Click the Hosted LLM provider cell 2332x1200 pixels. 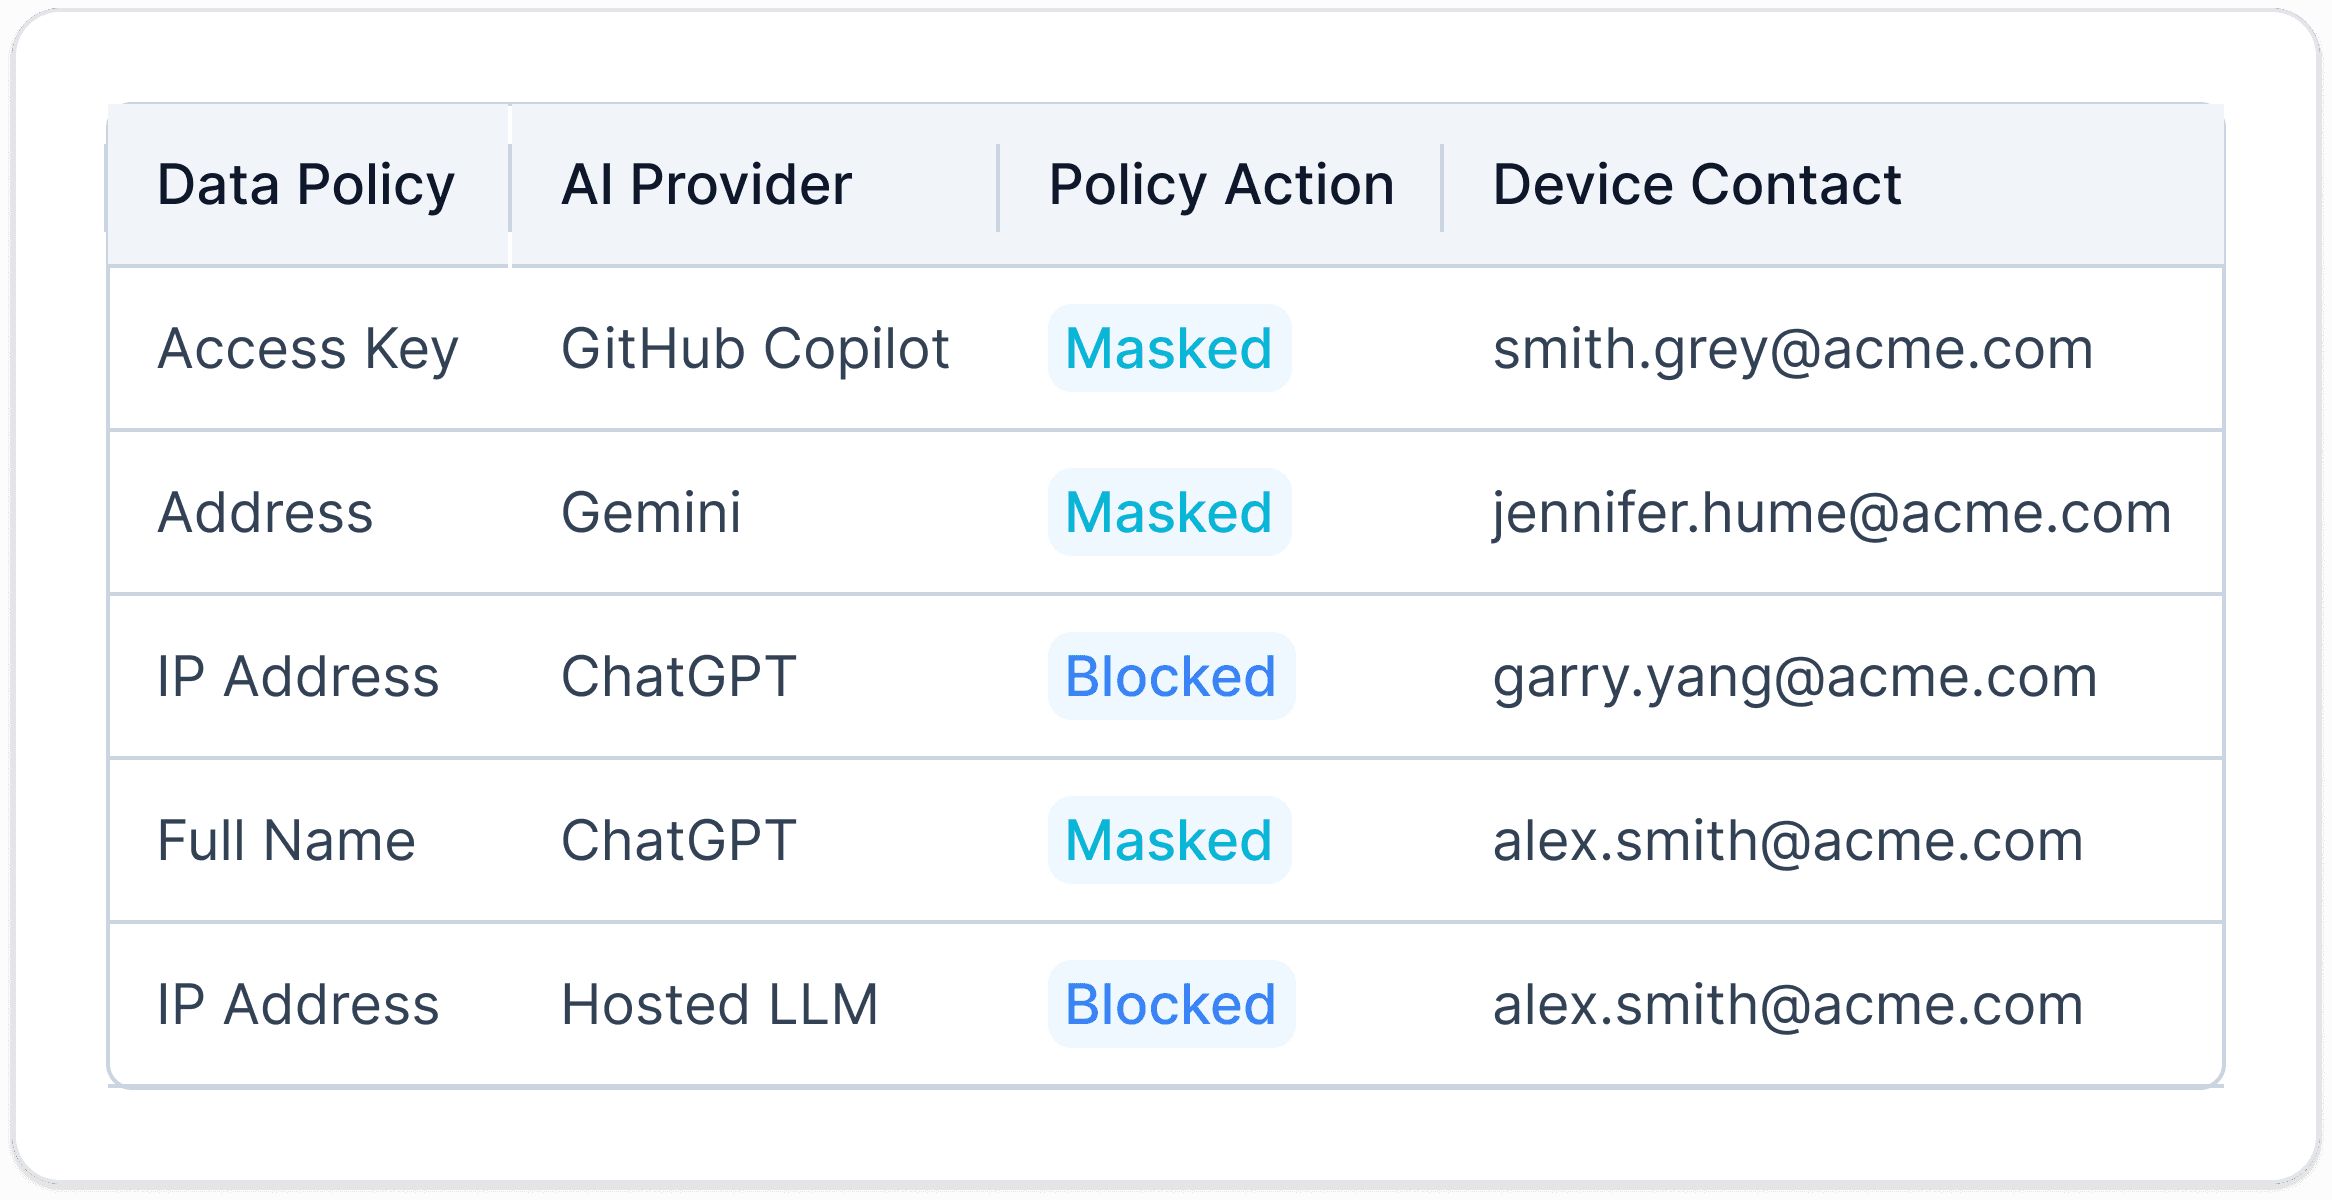(x=719, y=1005)
